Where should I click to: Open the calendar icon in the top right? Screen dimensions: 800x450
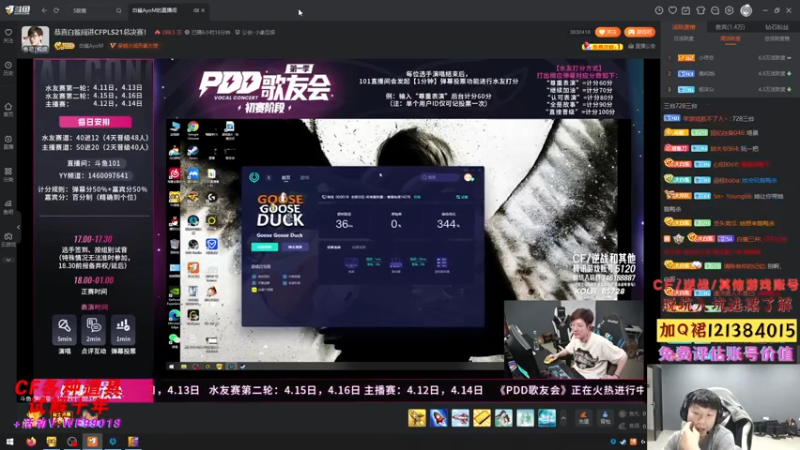click(x=686, y=10)
